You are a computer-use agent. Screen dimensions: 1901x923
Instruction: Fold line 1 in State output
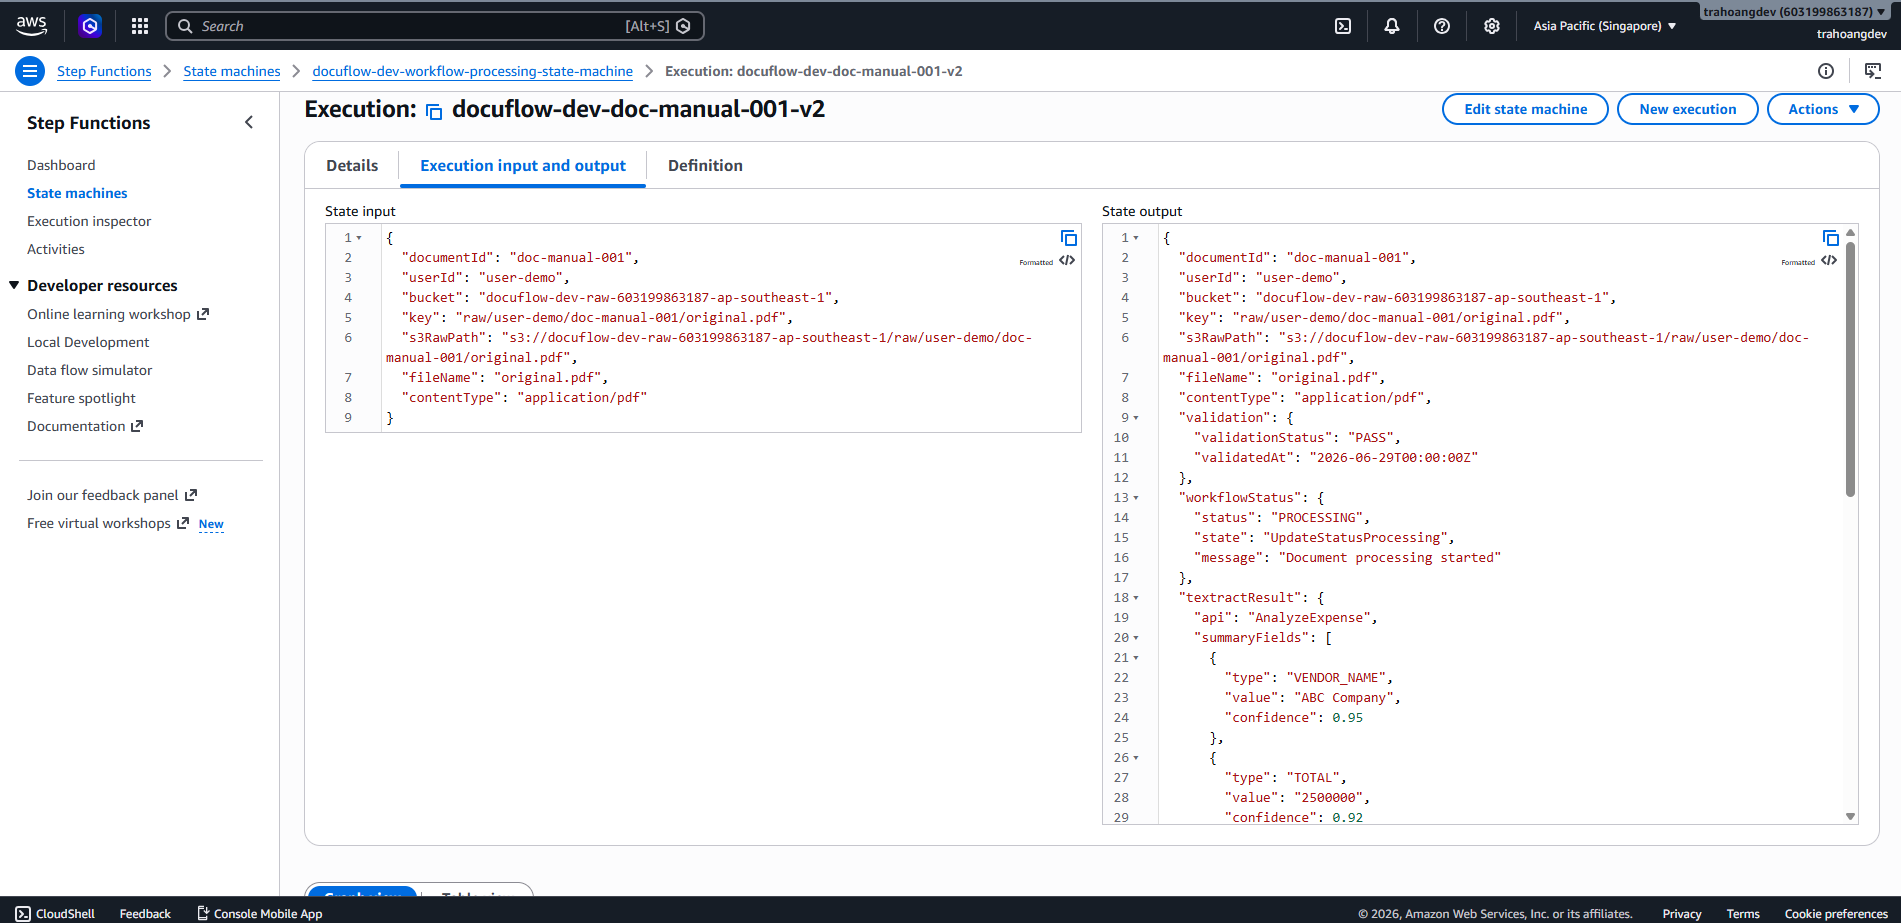tap(1136, 238)
